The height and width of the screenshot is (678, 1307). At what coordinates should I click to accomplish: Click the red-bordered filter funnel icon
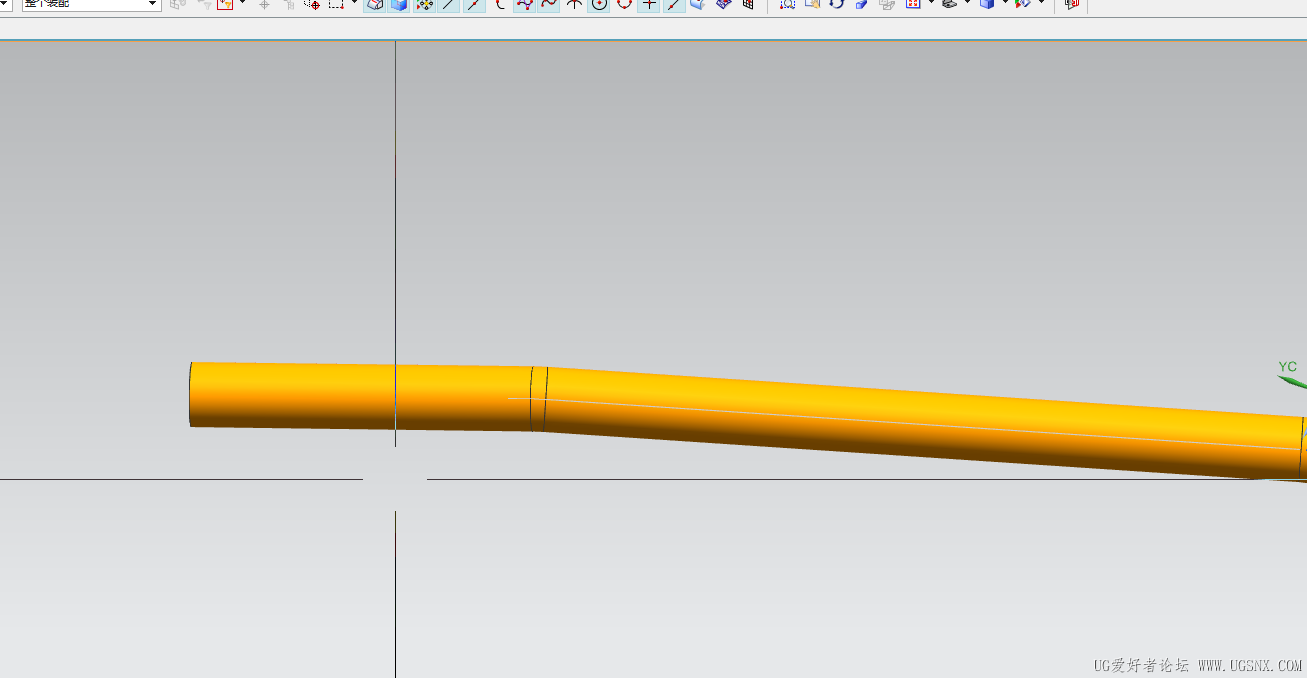225,4
